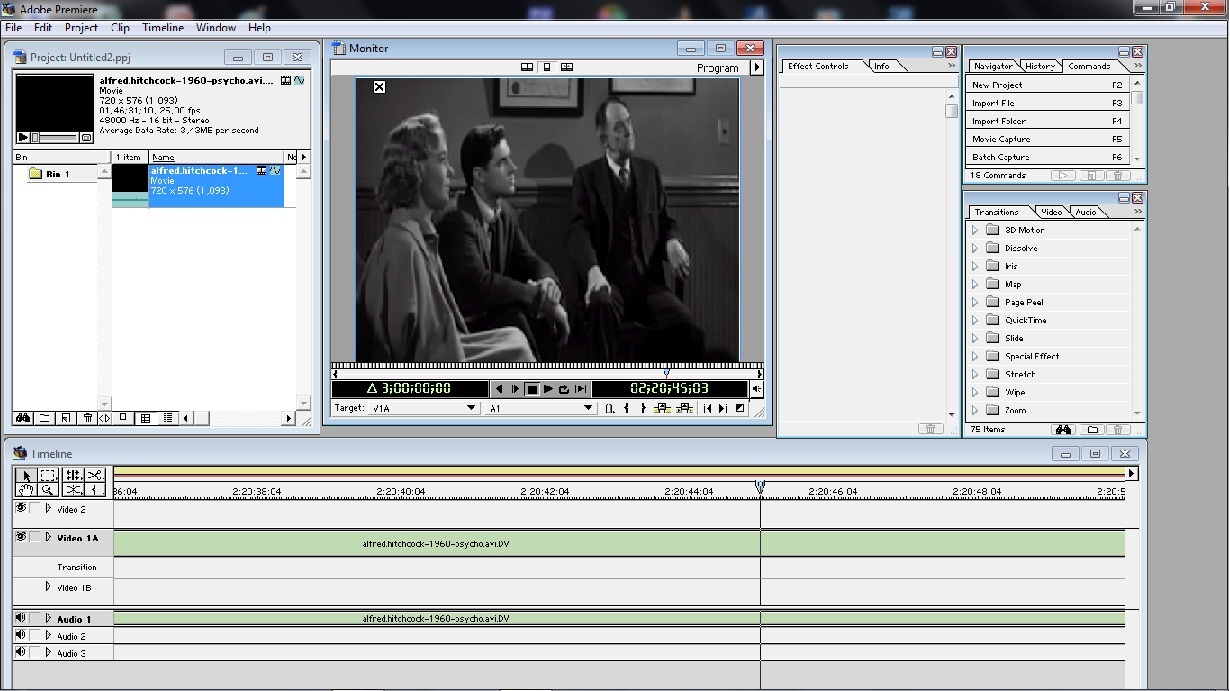Select the Selection arrow tool in Timeline
This screenshot has height=691, width=1230.
[x=26, y=475]
